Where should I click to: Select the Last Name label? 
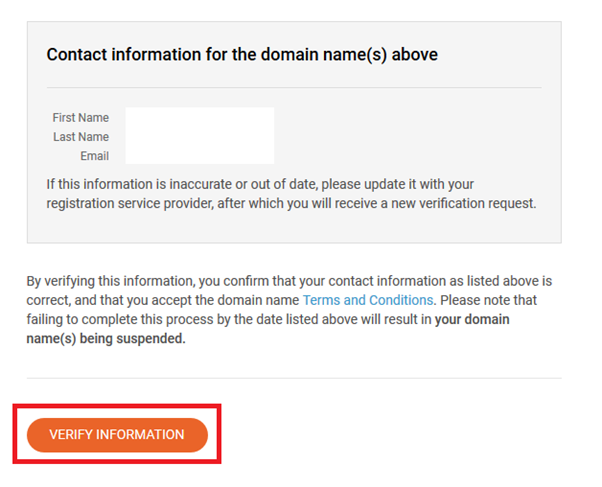(81, 137)
